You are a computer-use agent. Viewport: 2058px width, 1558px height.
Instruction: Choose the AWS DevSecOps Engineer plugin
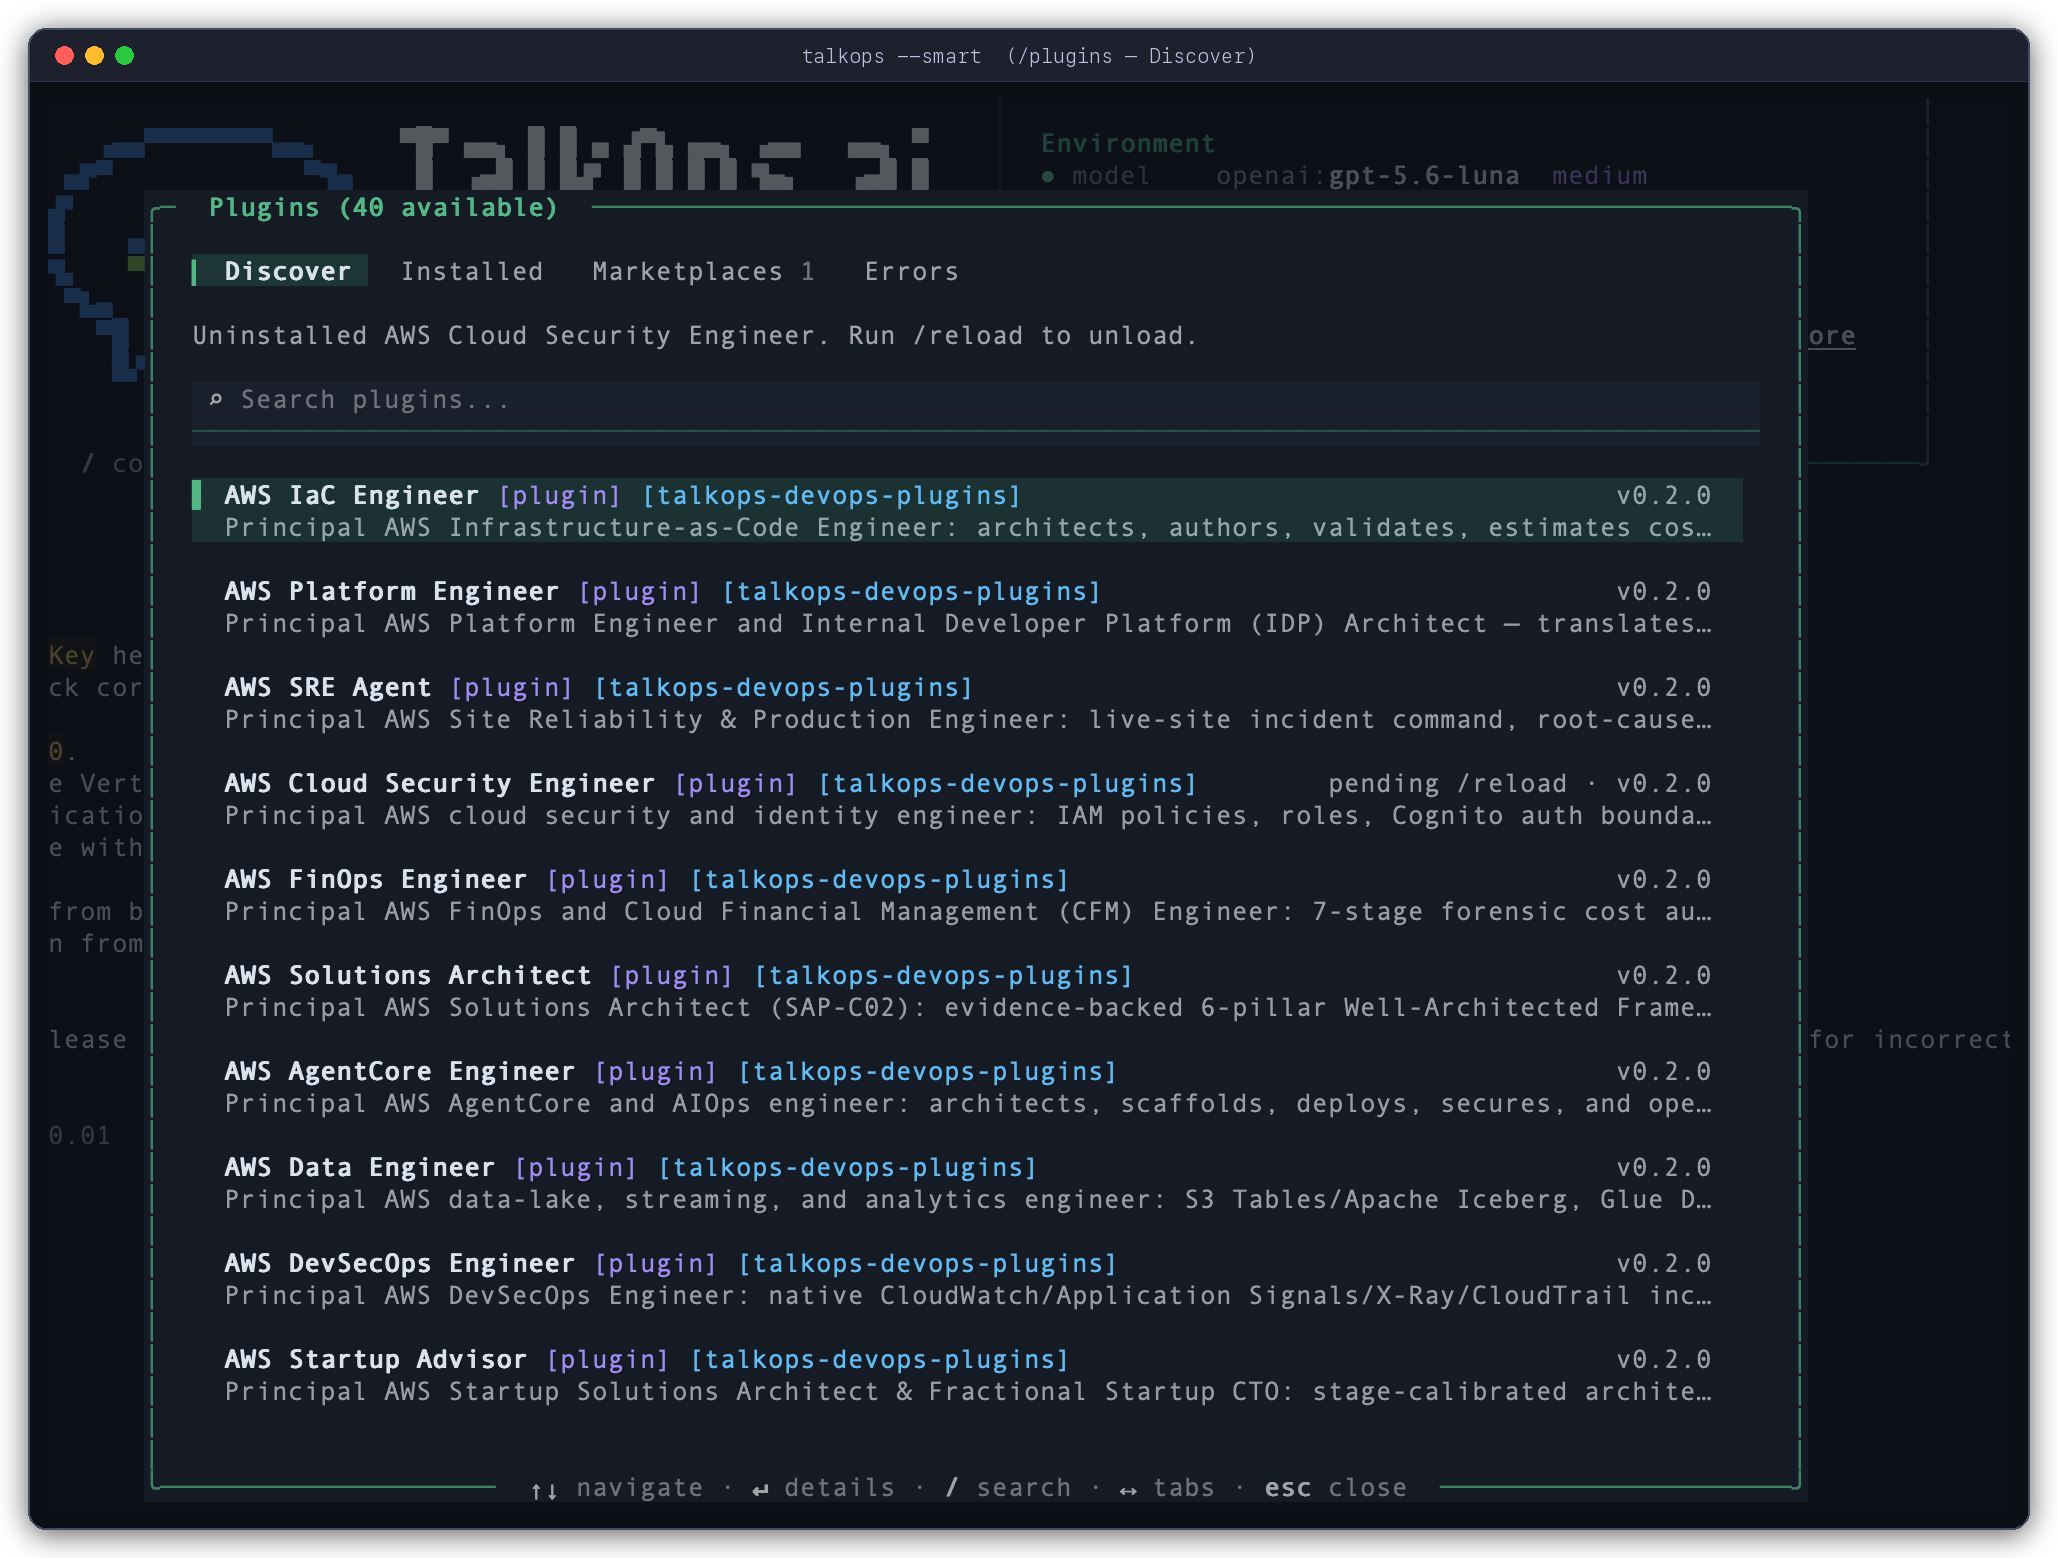967,1279
